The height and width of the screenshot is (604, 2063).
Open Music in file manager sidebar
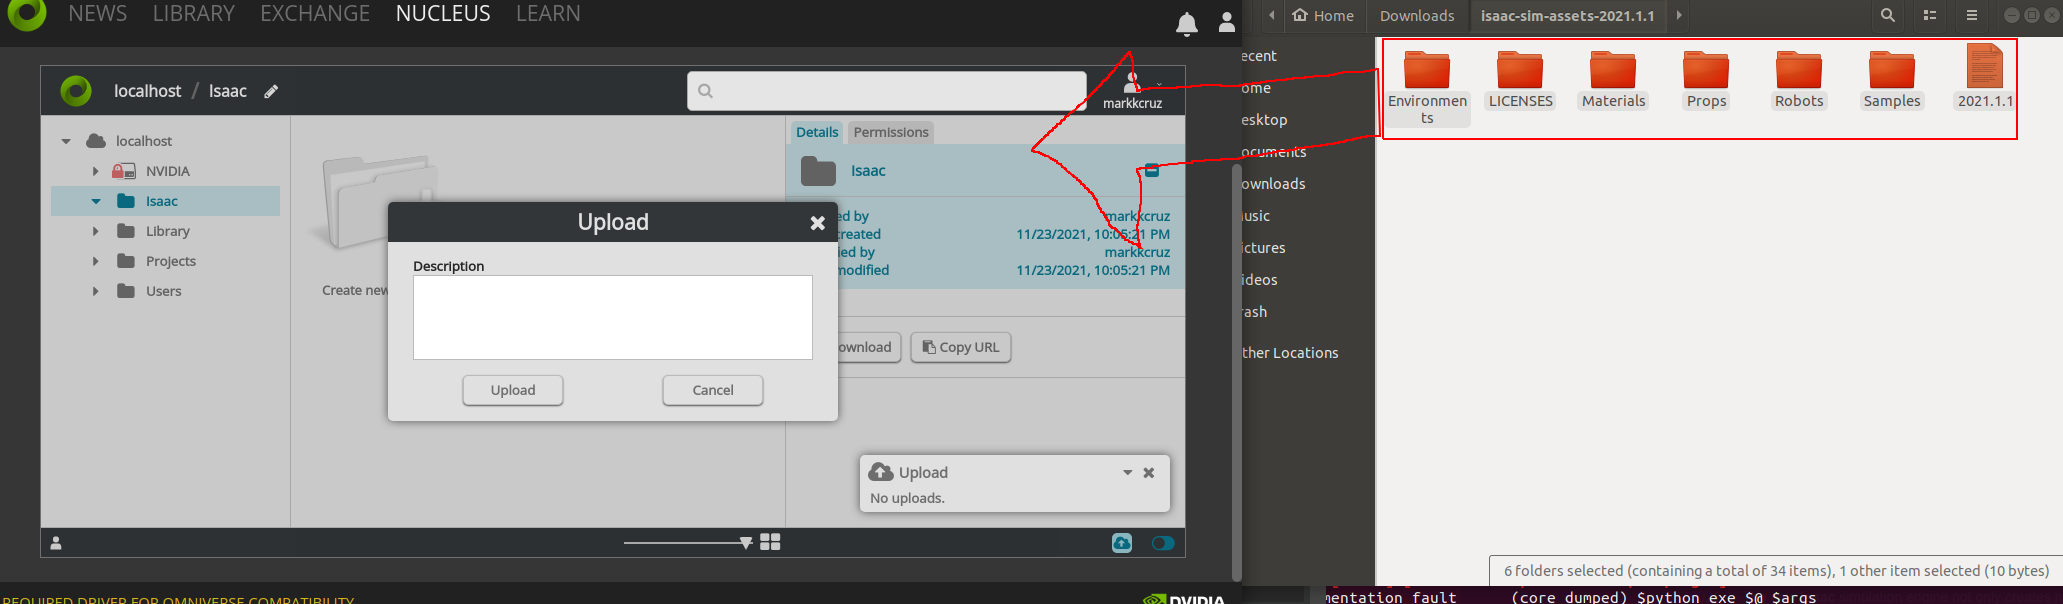1256,216
